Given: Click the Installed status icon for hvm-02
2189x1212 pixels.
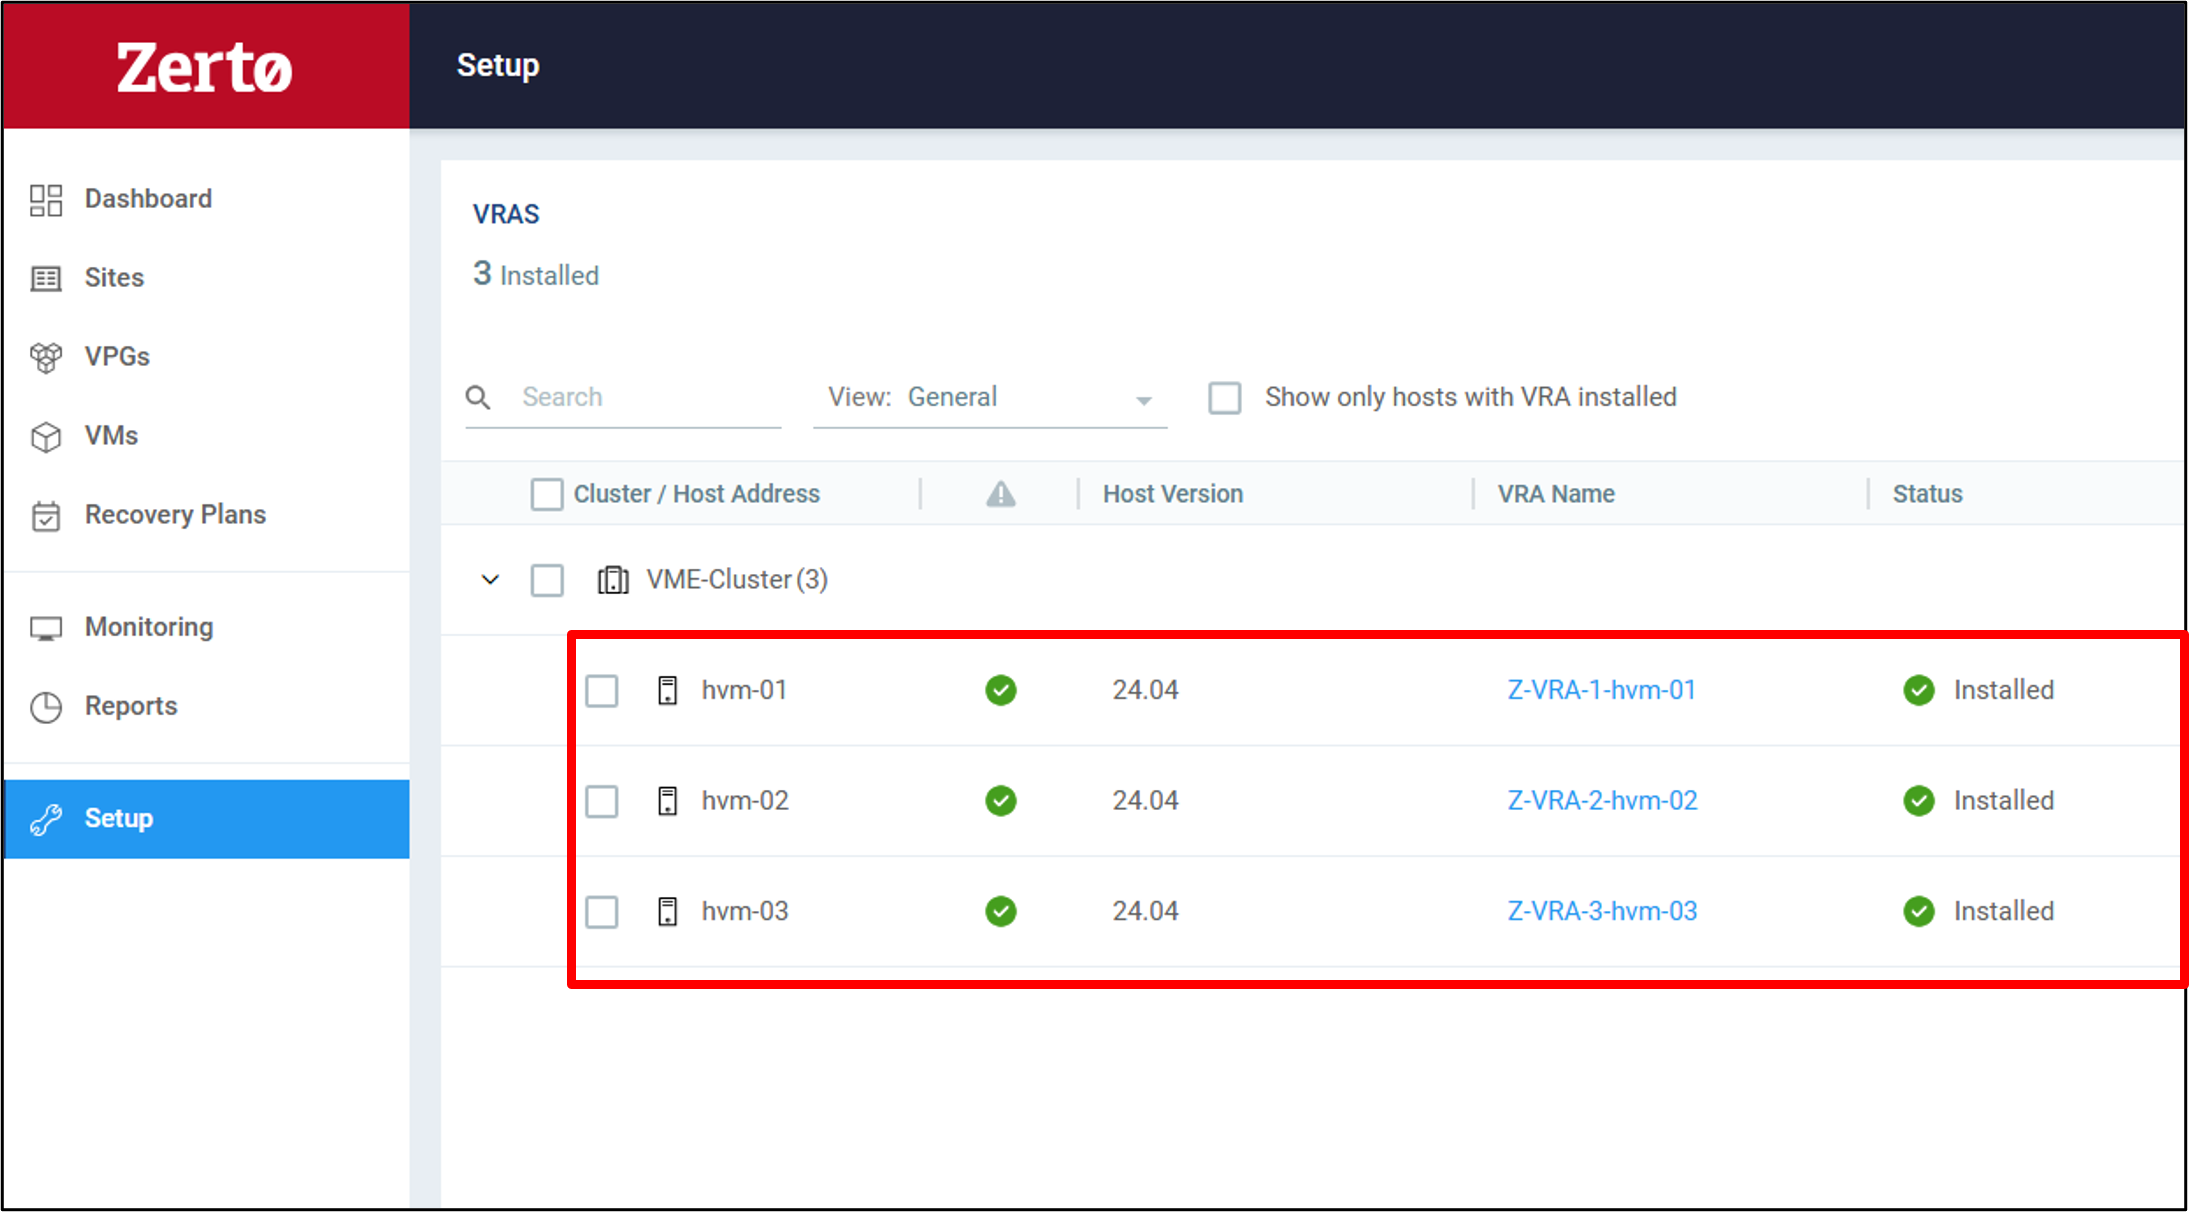Looking at the screenshot, I should point(1918,801).
